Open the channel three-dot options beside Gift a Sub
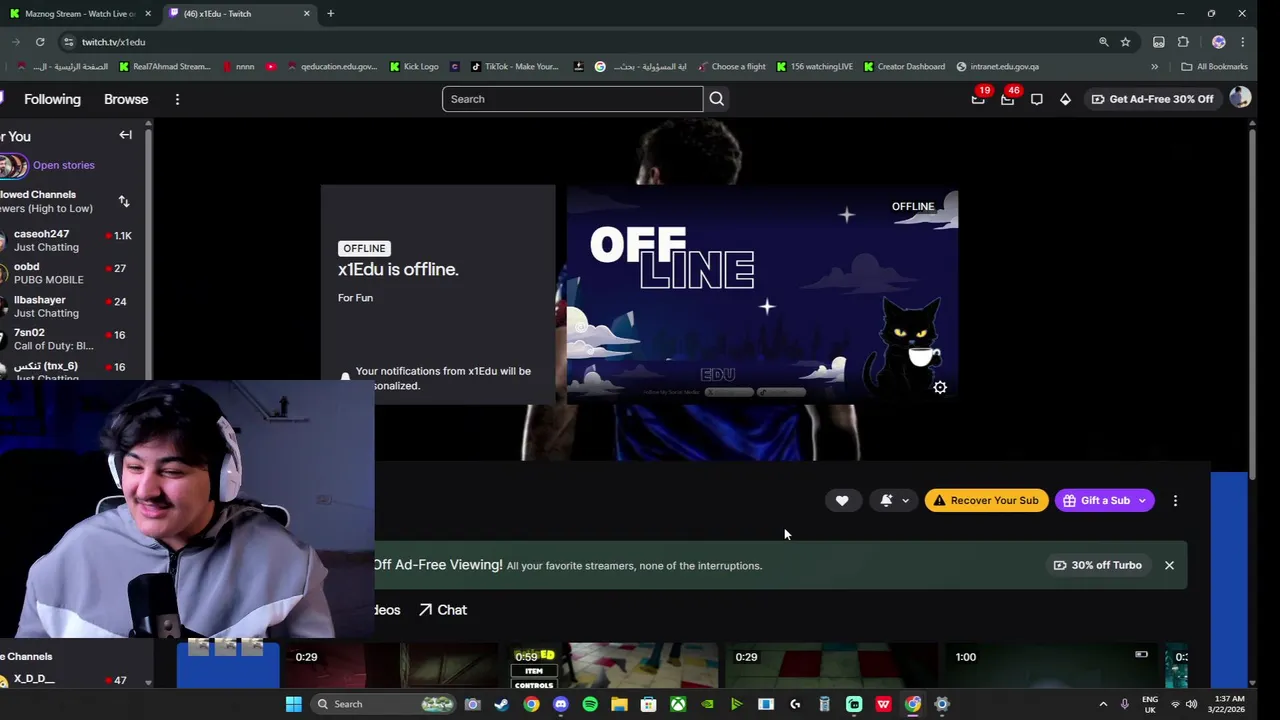Viewport: 1280px width, 720px height. (x=1175, y=500)
